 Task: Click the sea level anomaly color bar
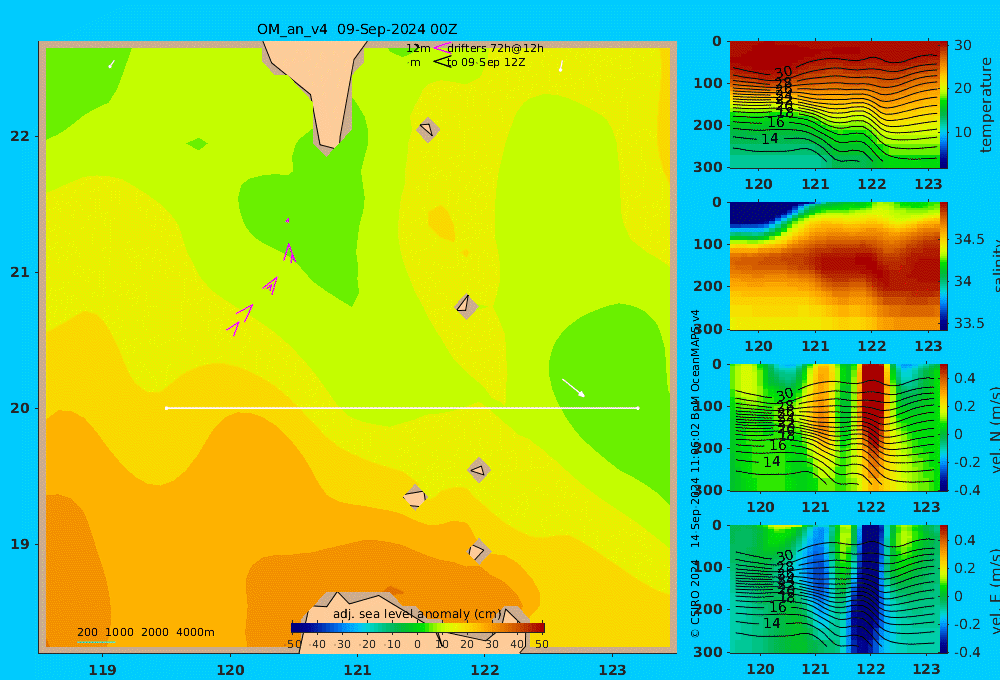click(418, 628)
